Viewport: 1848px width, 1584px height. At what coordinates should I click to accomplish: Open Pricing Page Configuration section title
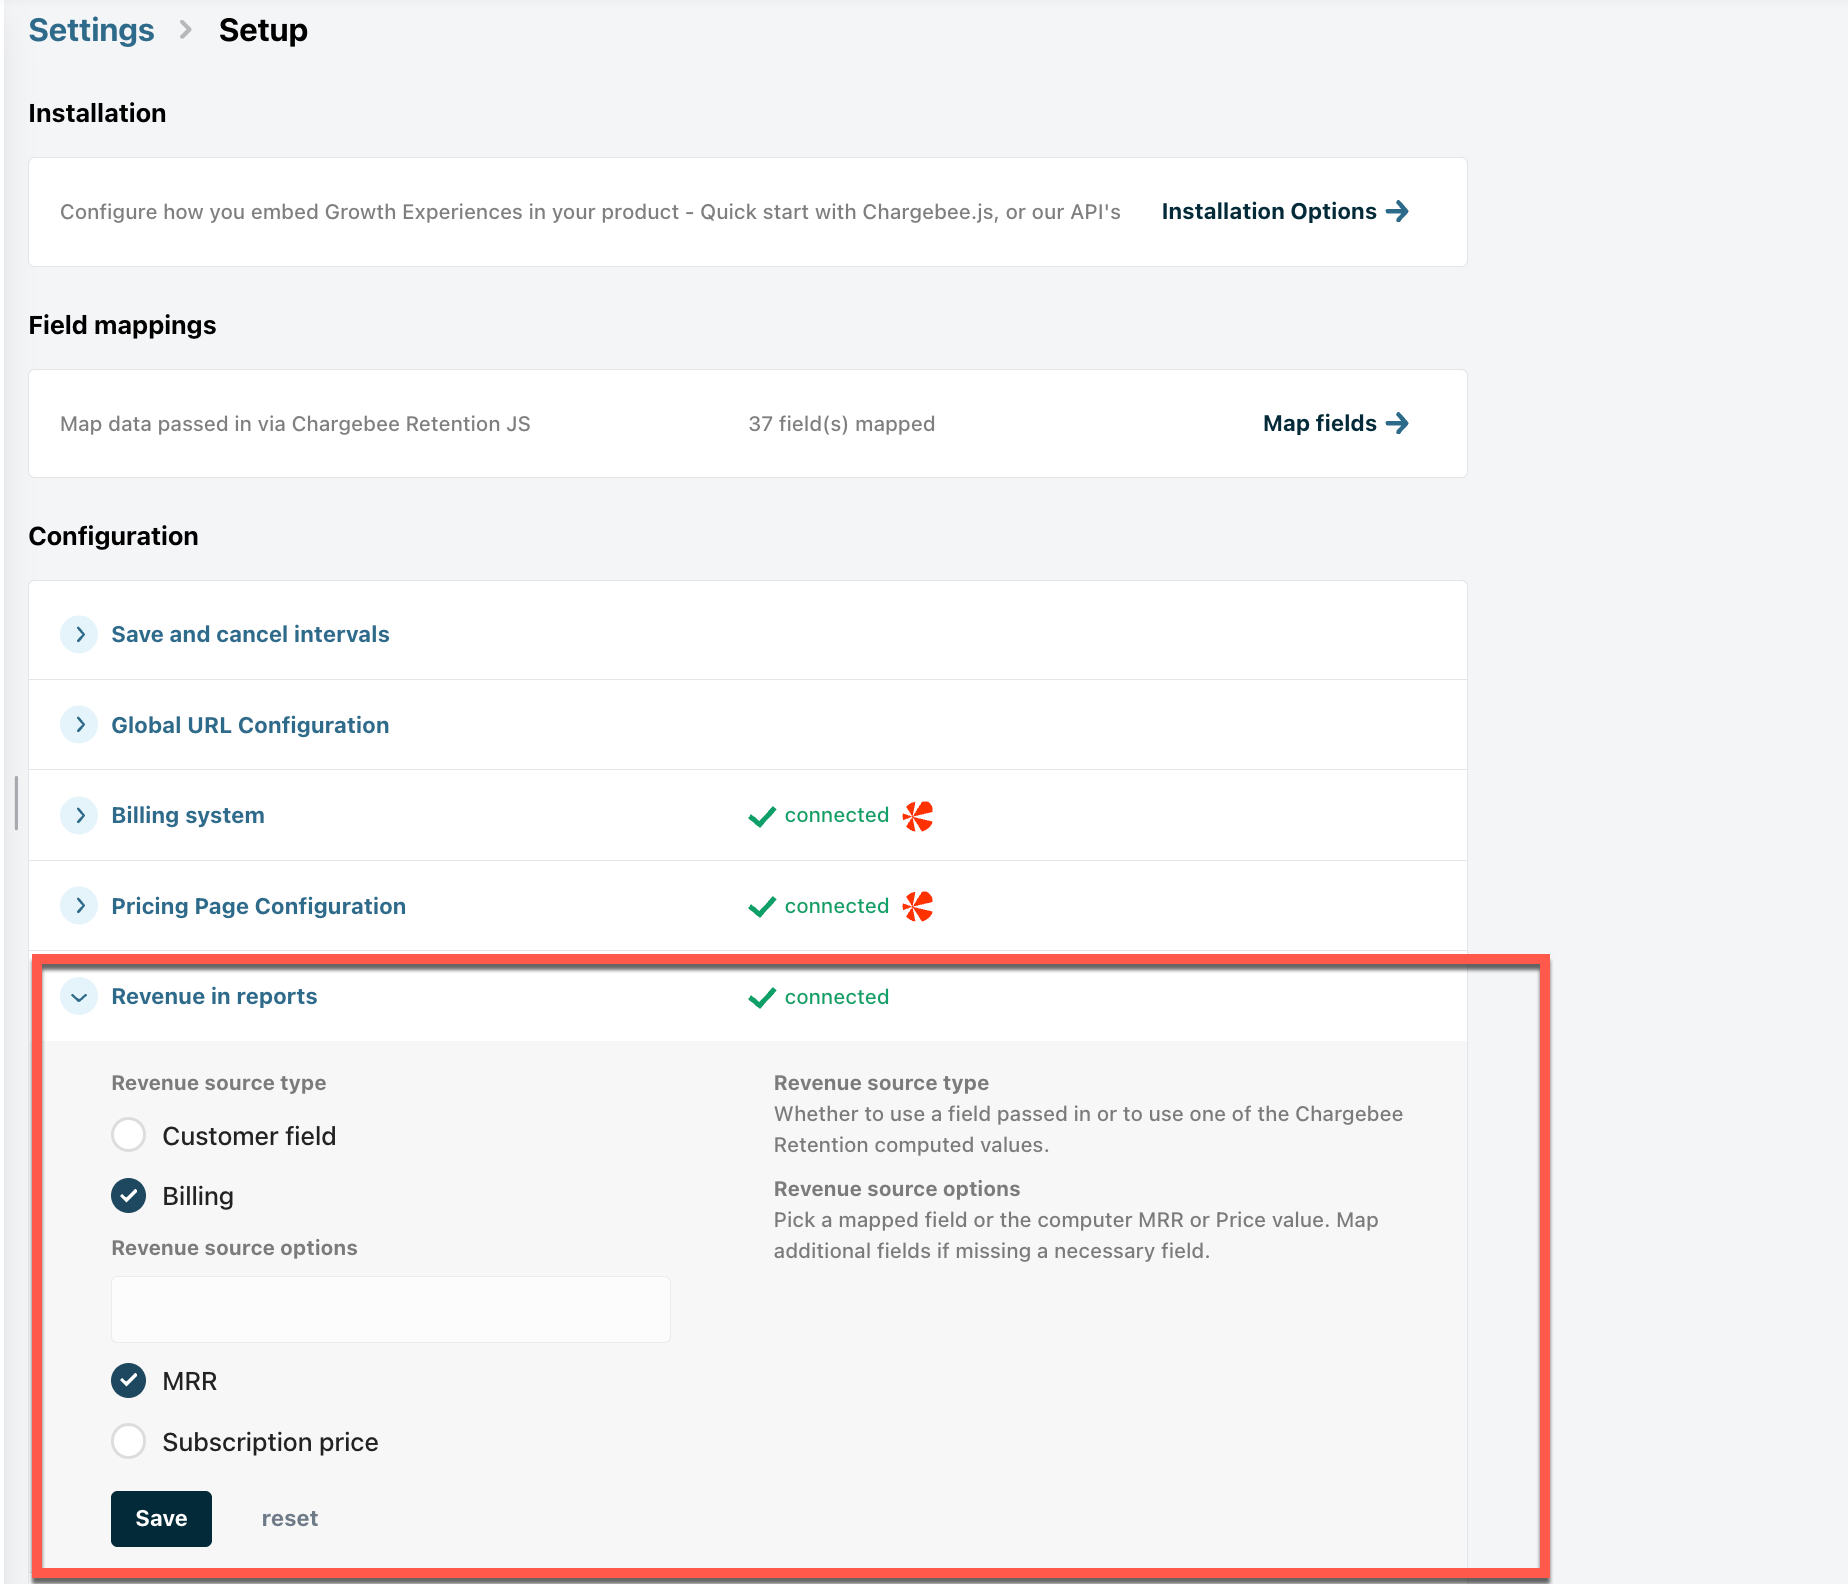pos(258,906)
